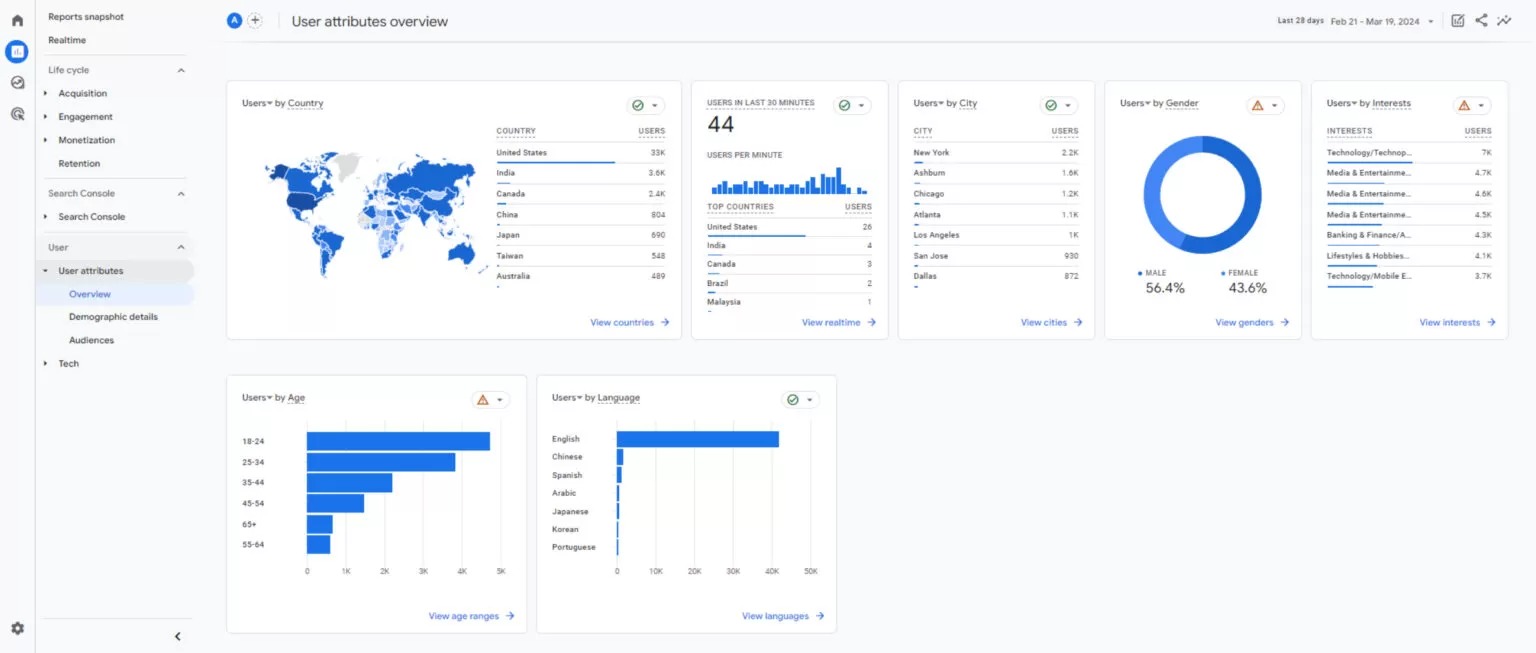Click warning triangle icon on Interests card
1536x653 pixels.
pyautogui.click(x=1464, y=105)
